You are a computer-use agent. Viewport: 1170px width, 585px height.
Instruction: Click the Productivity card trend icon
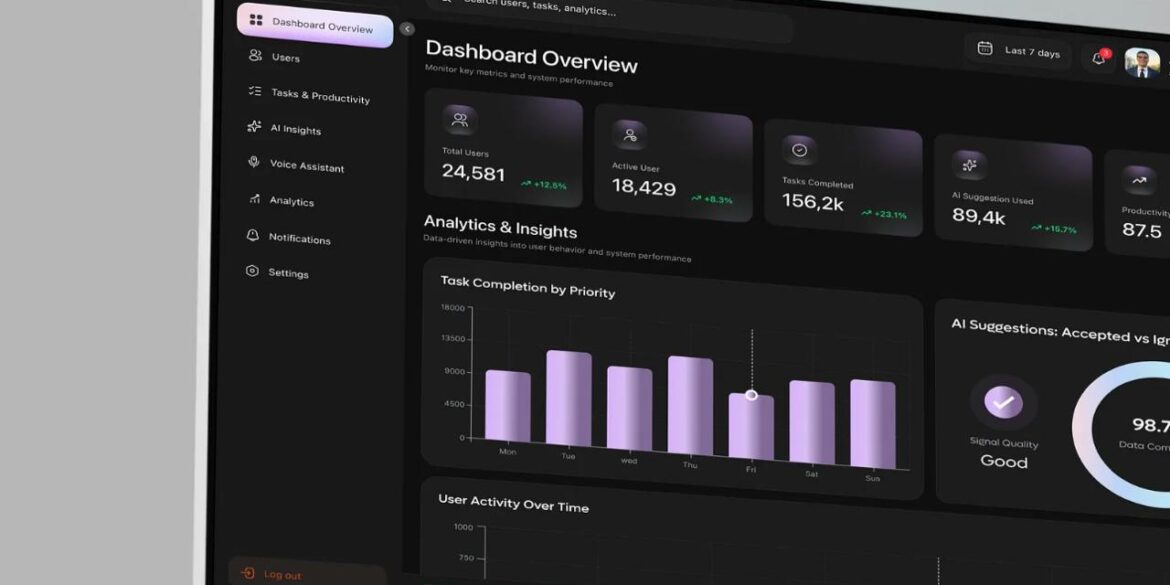point(1138,180)
